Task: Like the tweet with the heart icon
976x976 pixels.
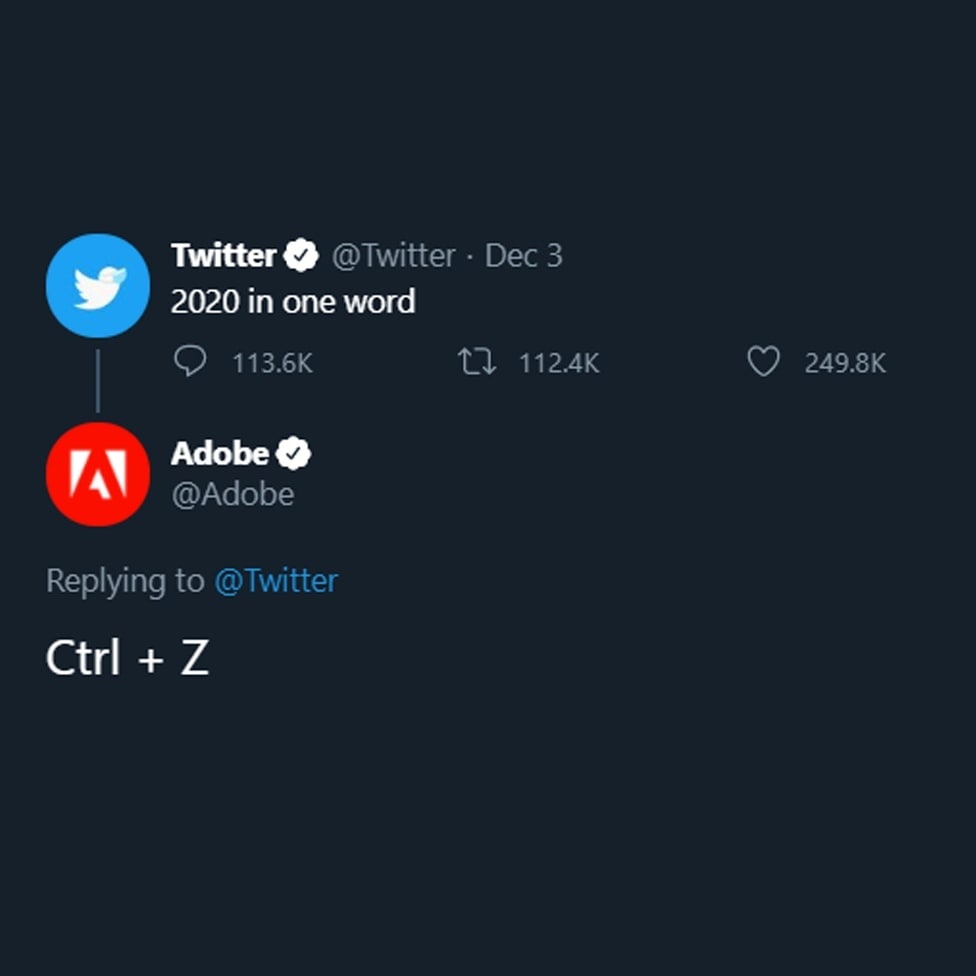Action: coord(763,361)
